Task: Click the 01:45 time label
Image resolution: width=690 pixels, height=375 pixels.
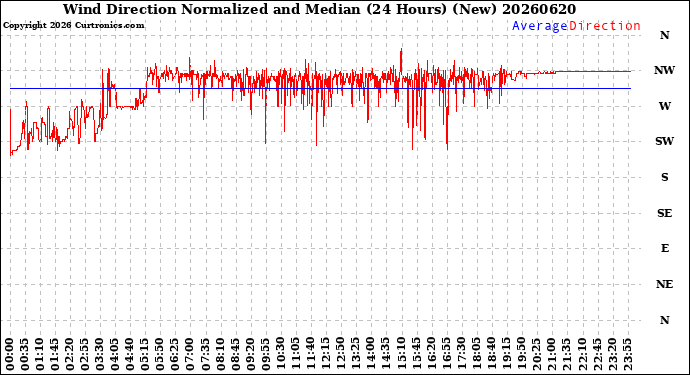Action: point(55,355)
